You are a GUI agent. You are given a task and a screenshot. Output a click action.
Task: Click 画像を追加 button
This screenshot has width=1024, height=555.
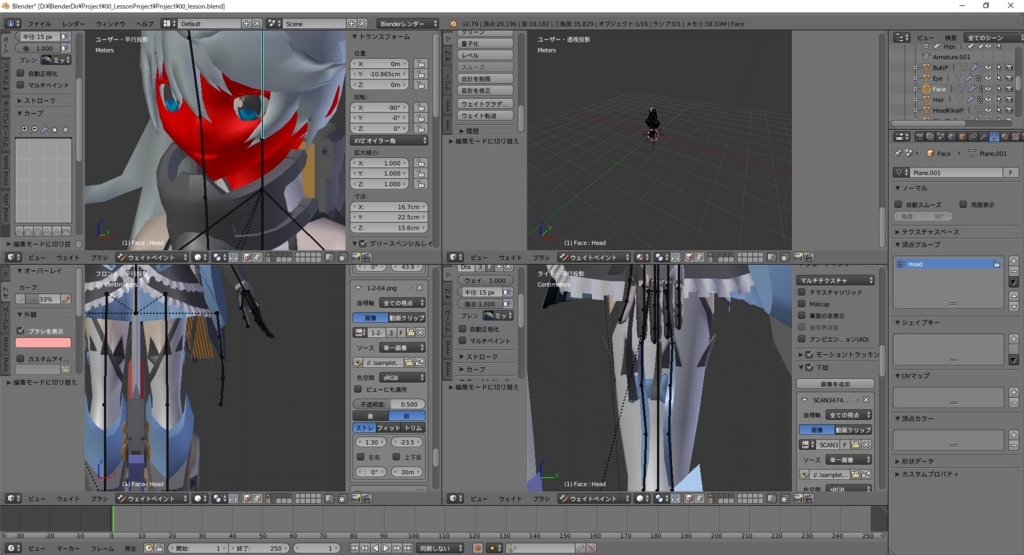click(835, 384)
